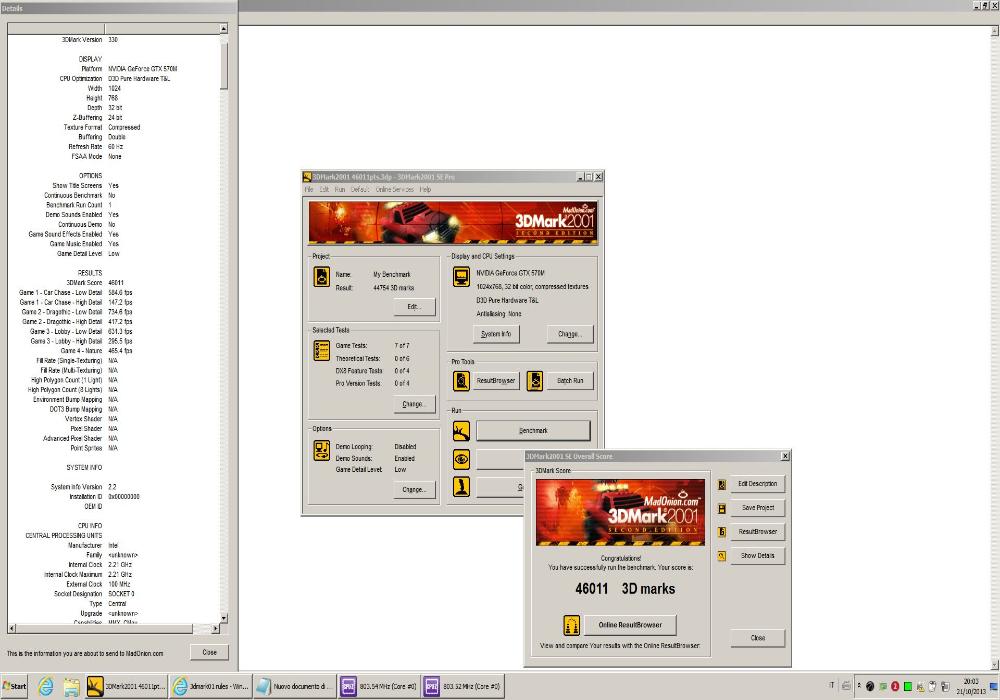
Task: Click the Details horizontal scrollbar right arrow
Action: click(215, 629)
